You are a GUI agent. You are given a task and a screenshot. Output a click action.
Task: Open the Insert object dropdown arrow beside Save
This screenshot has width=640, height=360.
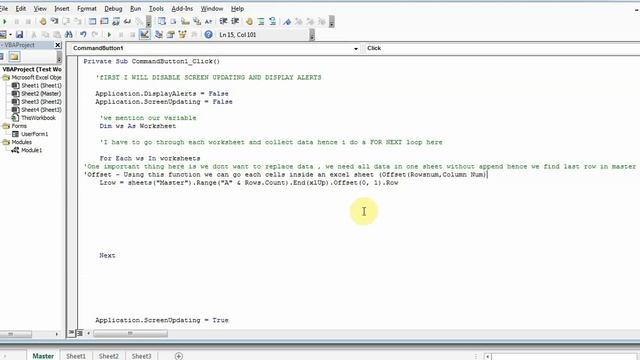coord(10,35)
